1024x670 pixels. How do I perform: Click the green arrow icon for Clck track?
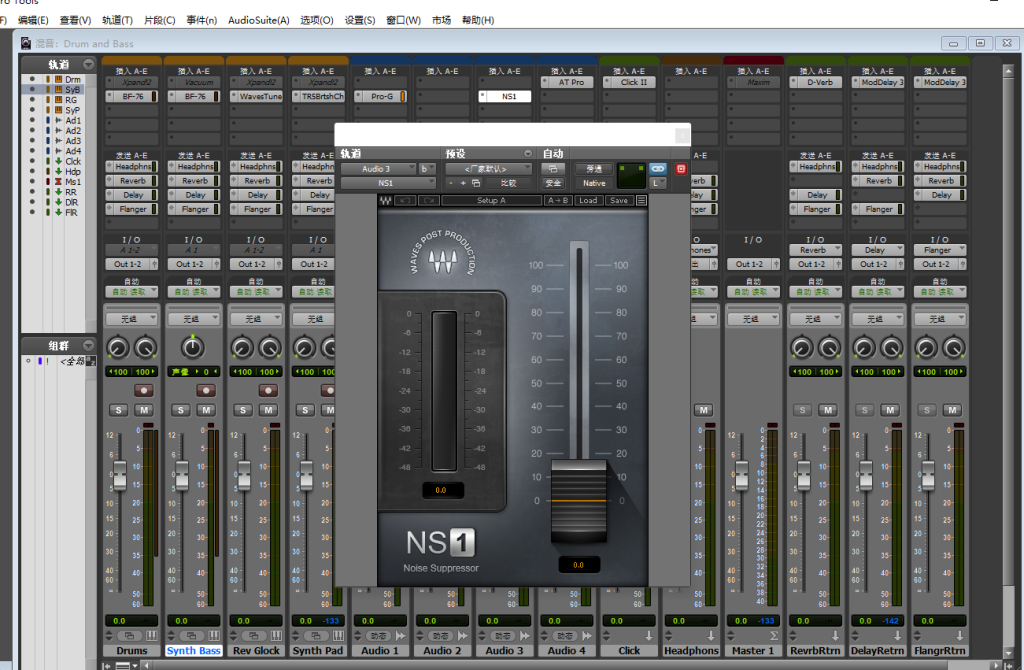pos(58,161)
